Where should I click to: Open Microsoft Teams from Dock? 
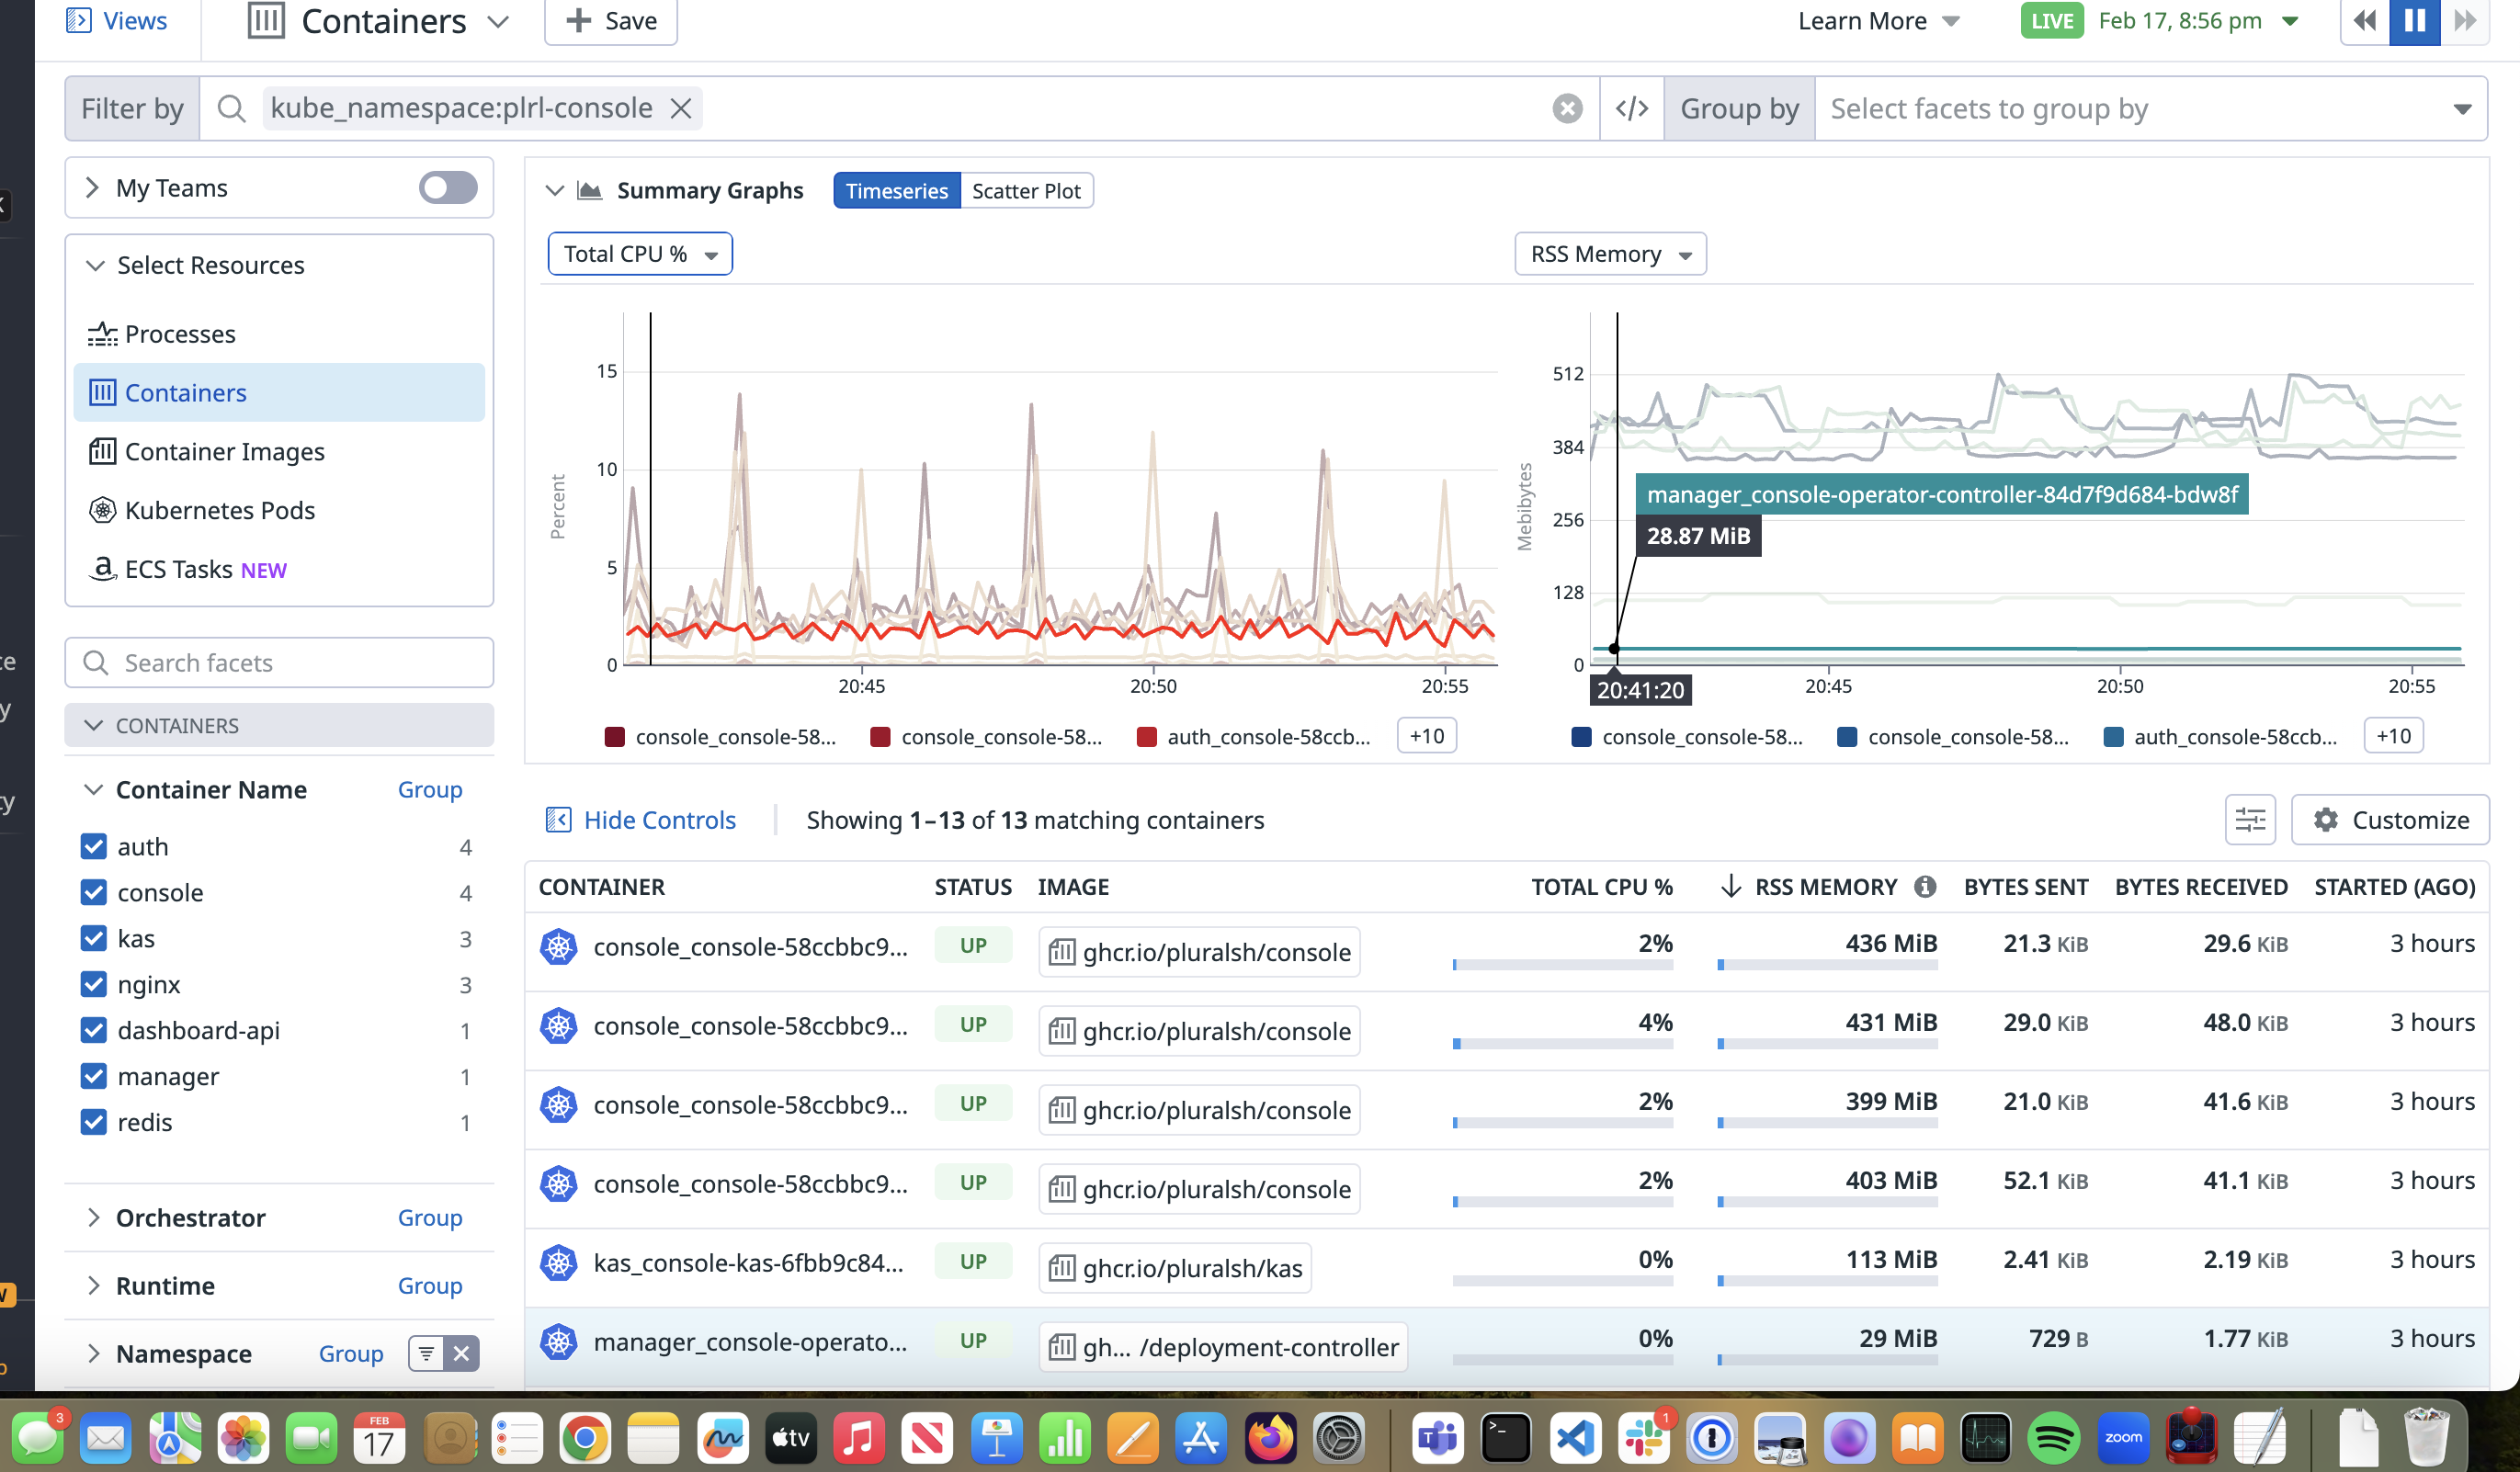[x=1437, y=1438]
